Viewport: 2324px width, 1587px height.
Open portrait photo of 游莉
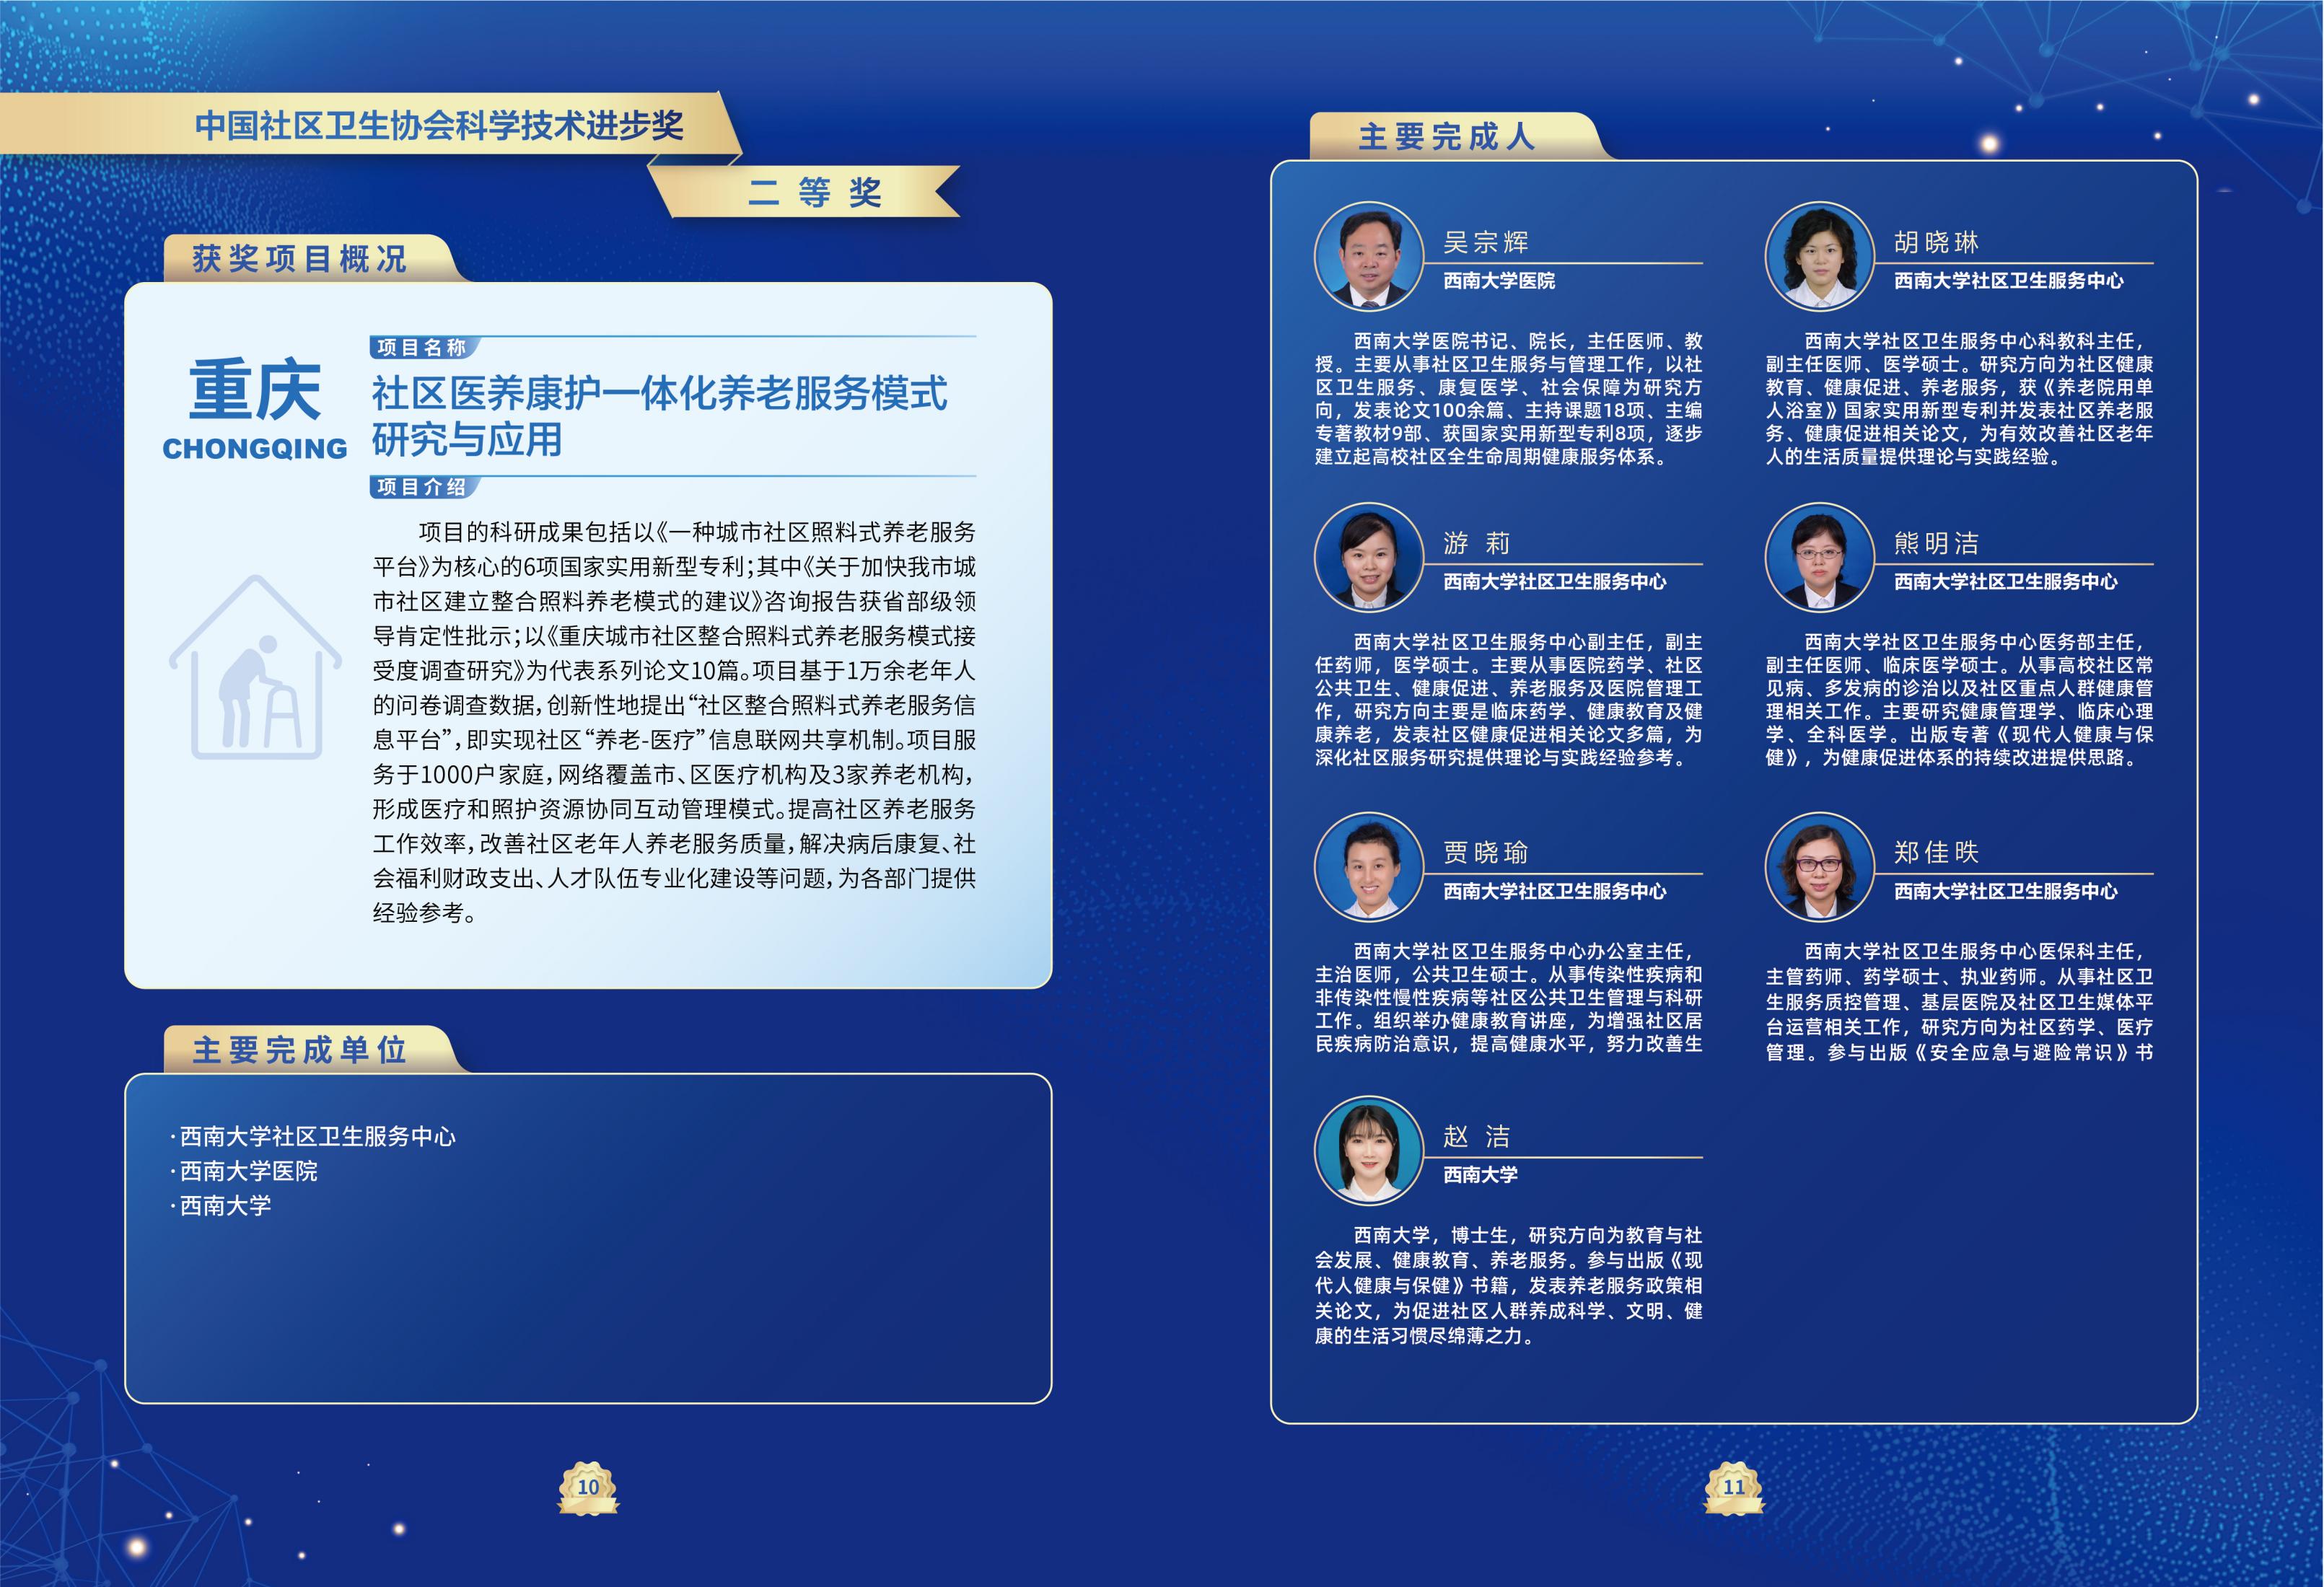1368,557
